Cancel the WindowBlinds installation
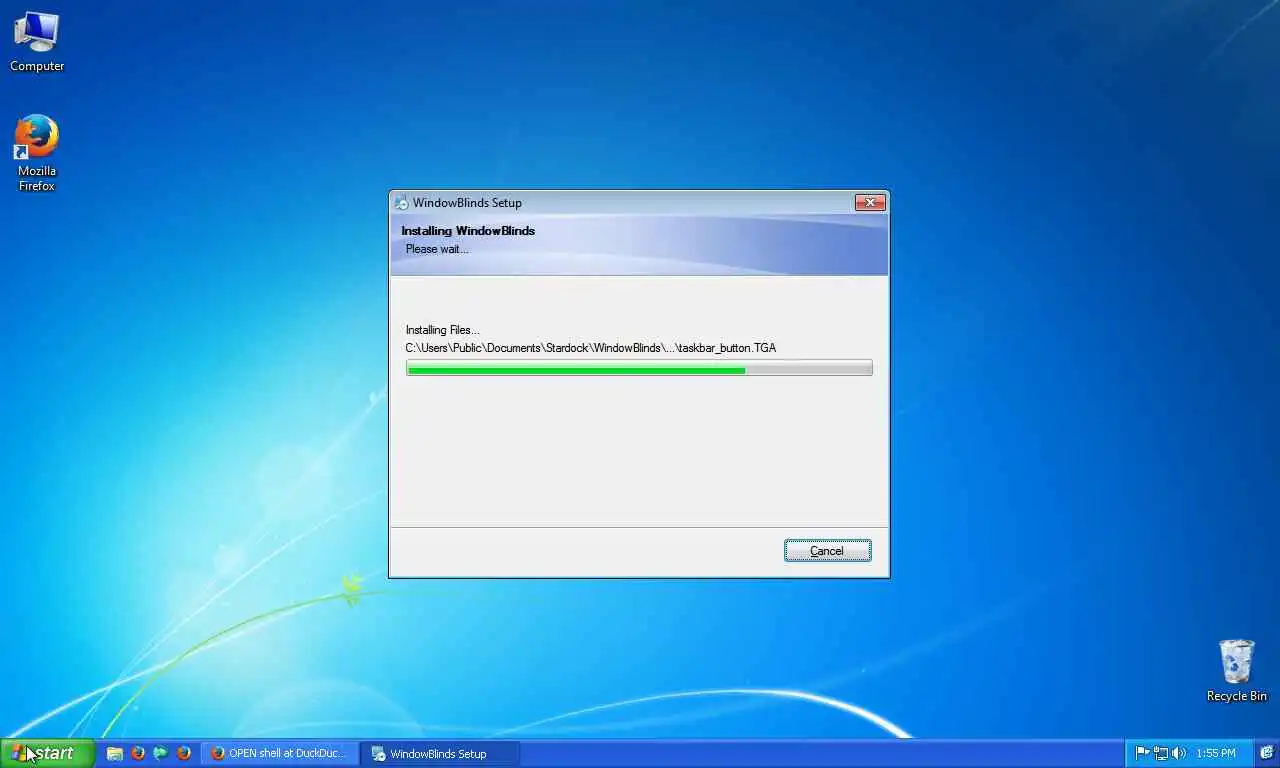The image size is (1280, 768). click(827, 551)
